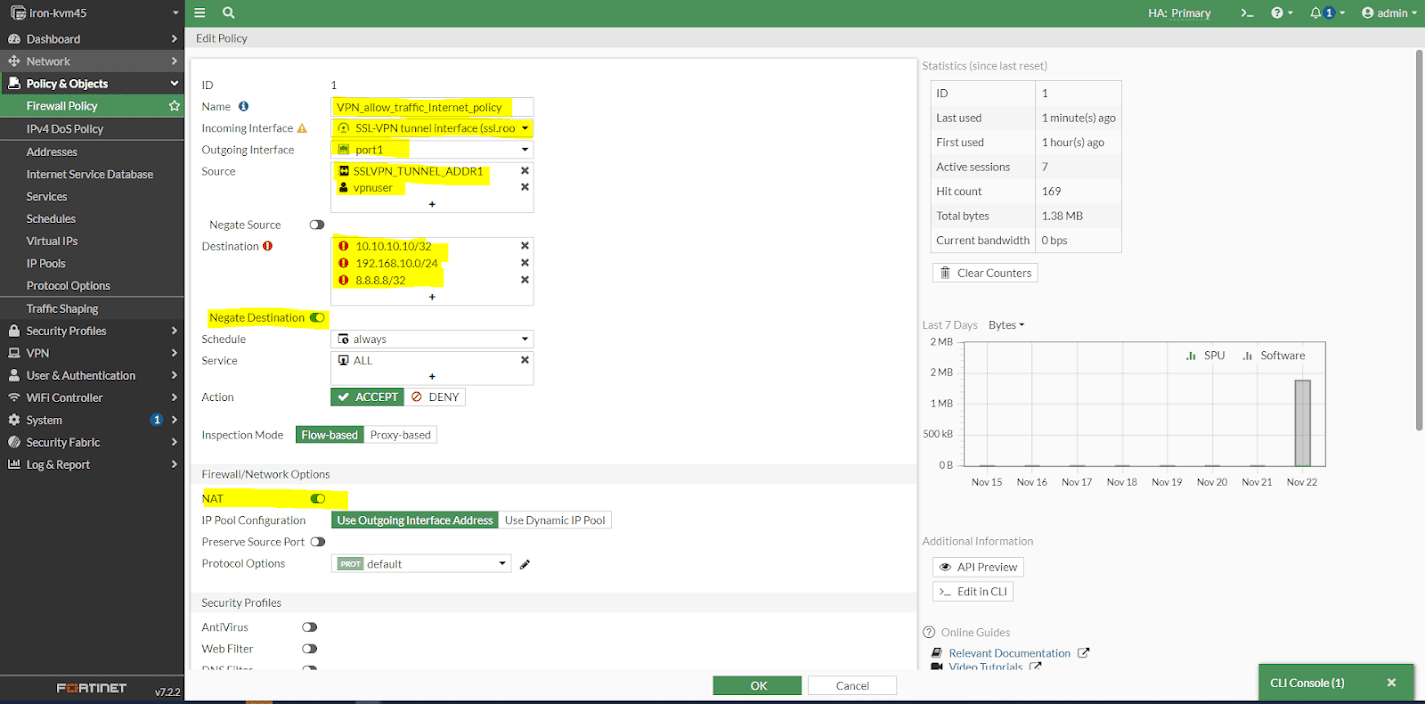Open the help question mark menu

(x=1282, y=13)
